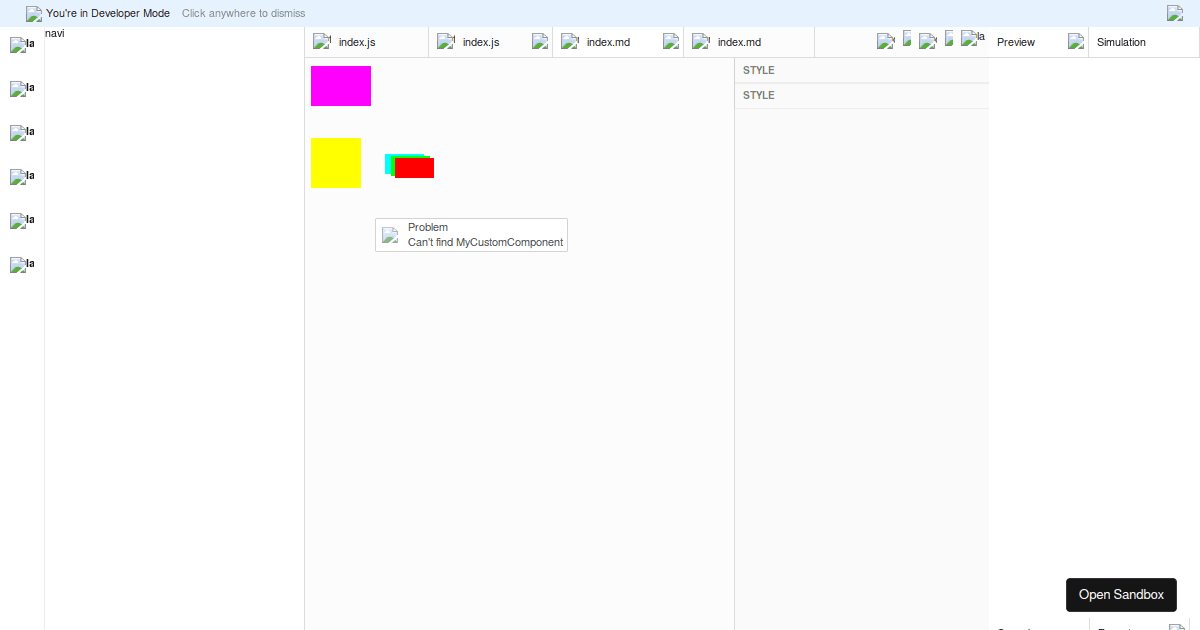1200x630 pixels.
Task: Open the second index.md tab
Action: point(736,42)
